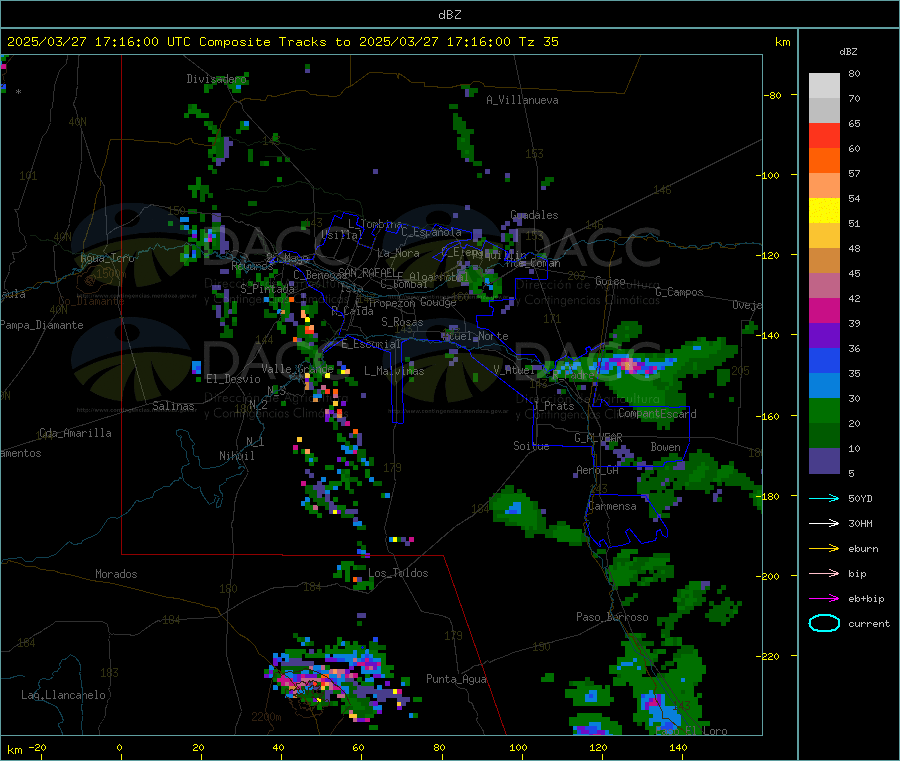Click the Agua_Toro location label
The height and width of the screenshot is (761, 900).
click(107, 258)
